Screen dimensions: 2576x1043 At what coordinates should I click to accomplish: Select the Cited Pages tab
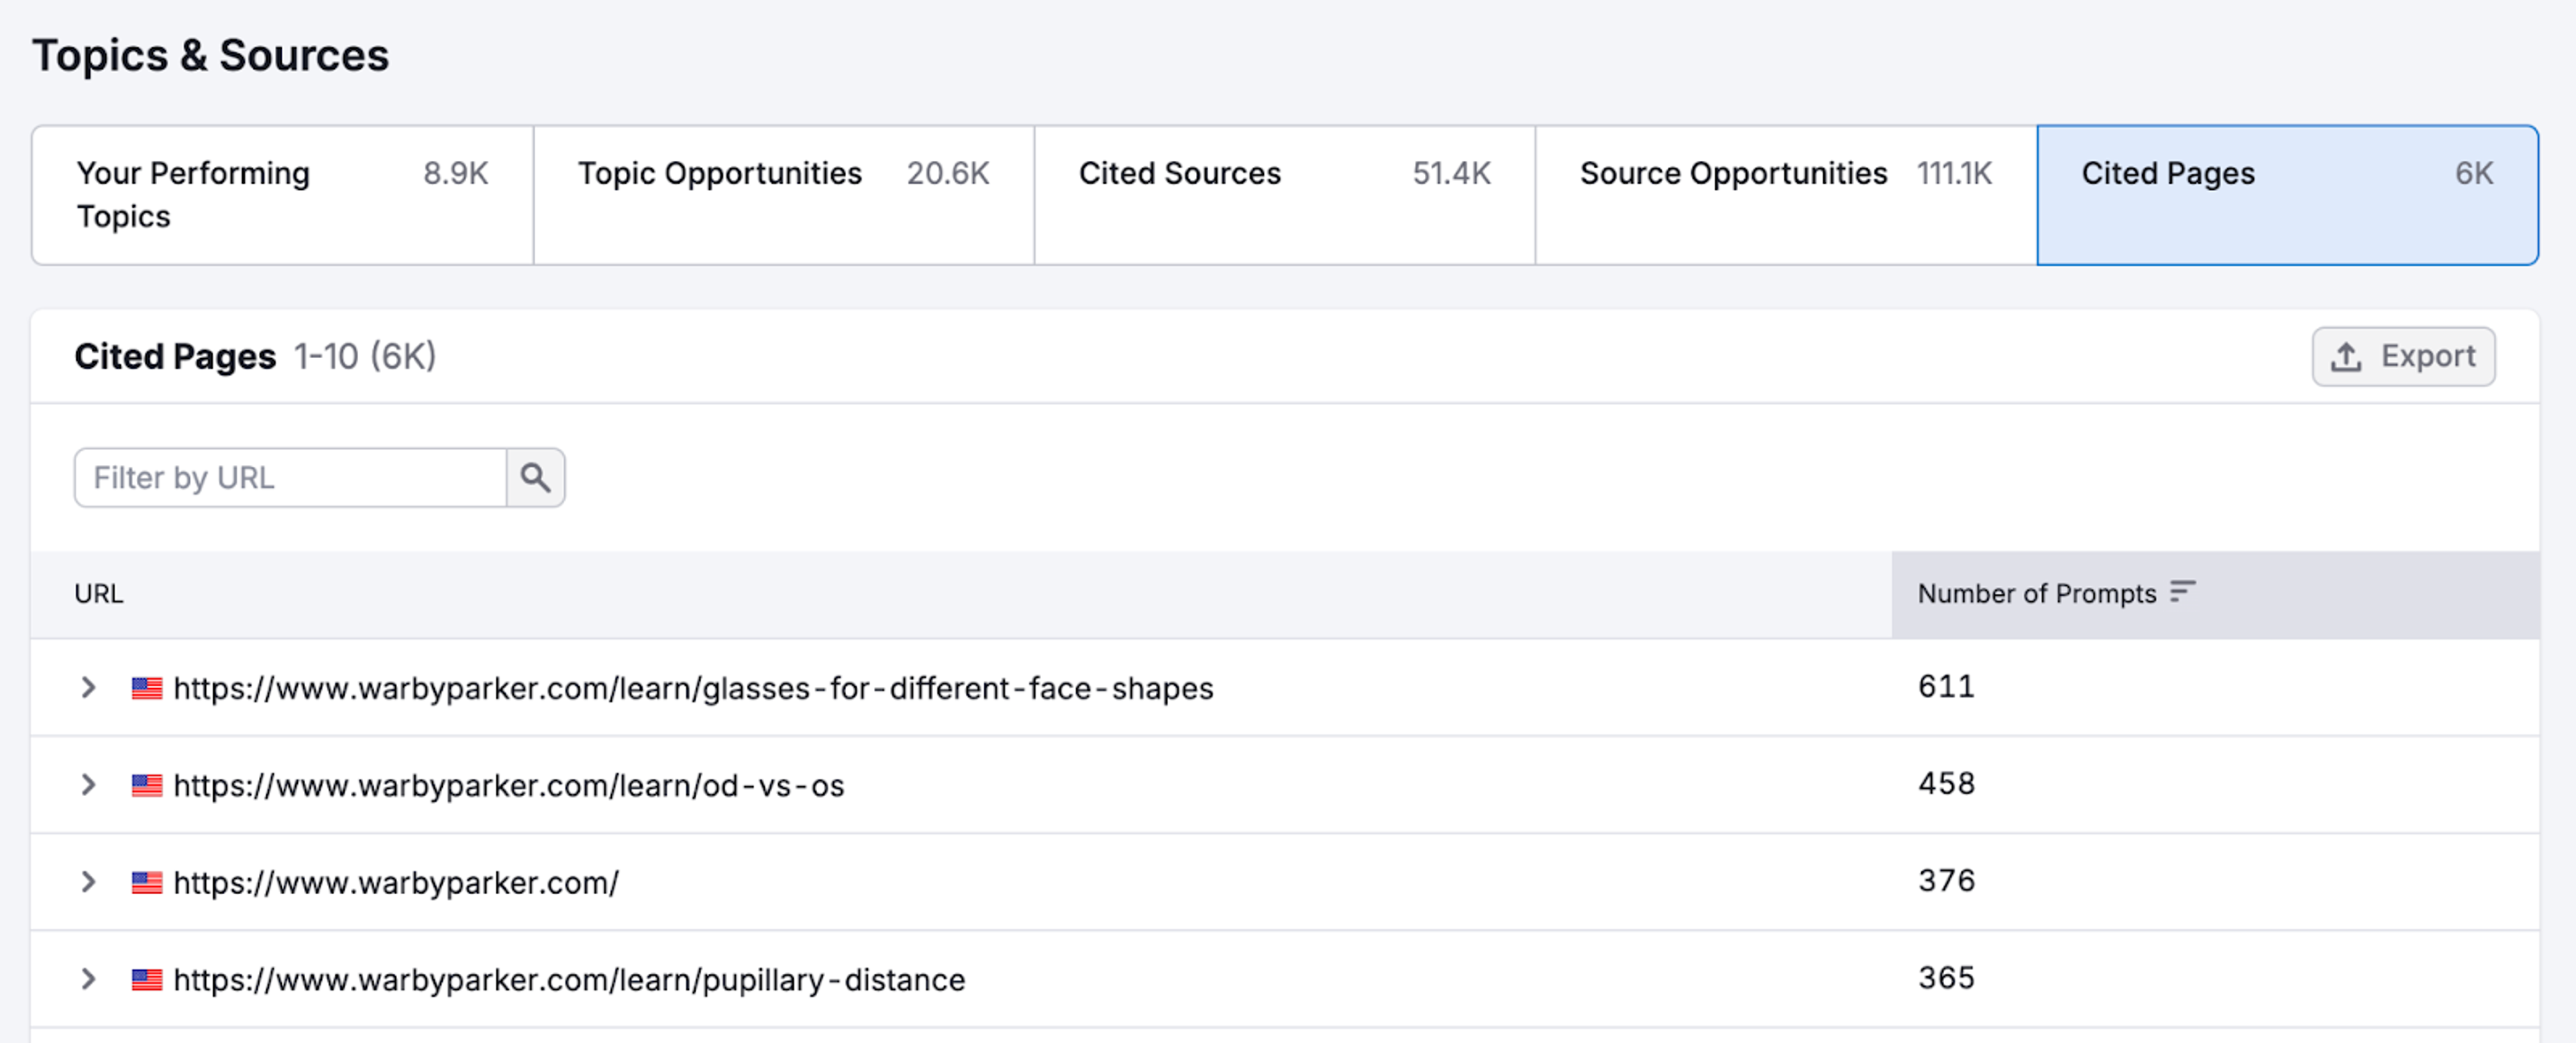pos(2287,195)
